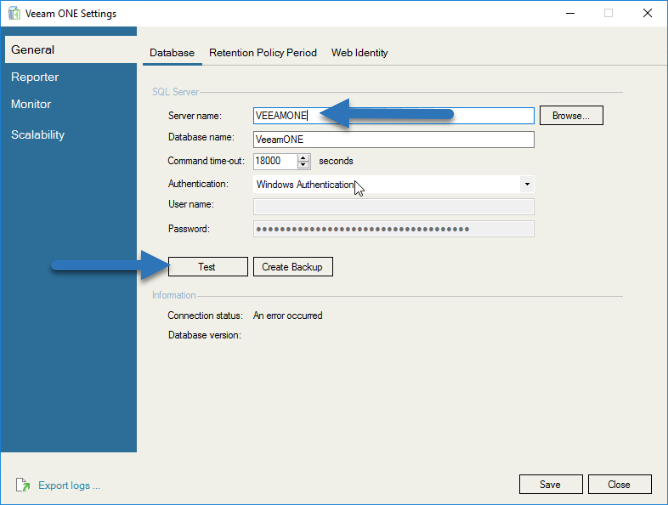668x505 pixels.
Task: Open the General settings section
Action: point(71,50)
